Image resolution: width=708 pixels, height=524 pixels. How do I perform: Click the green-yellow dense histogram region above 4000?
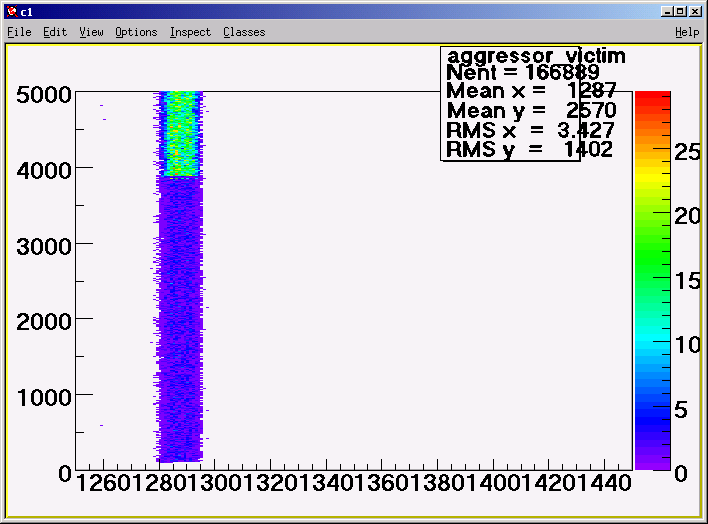(182, 133)
